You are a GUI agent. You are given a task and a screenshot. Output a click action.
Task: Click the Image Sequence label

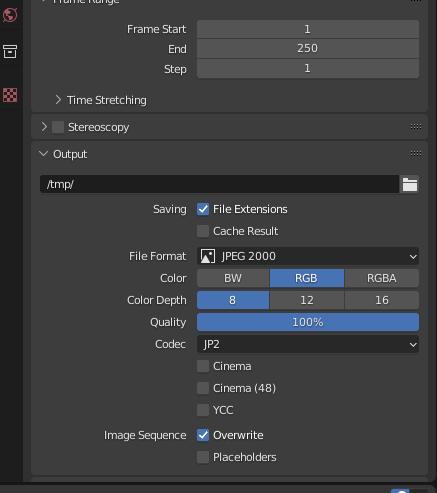click(145, 435)
